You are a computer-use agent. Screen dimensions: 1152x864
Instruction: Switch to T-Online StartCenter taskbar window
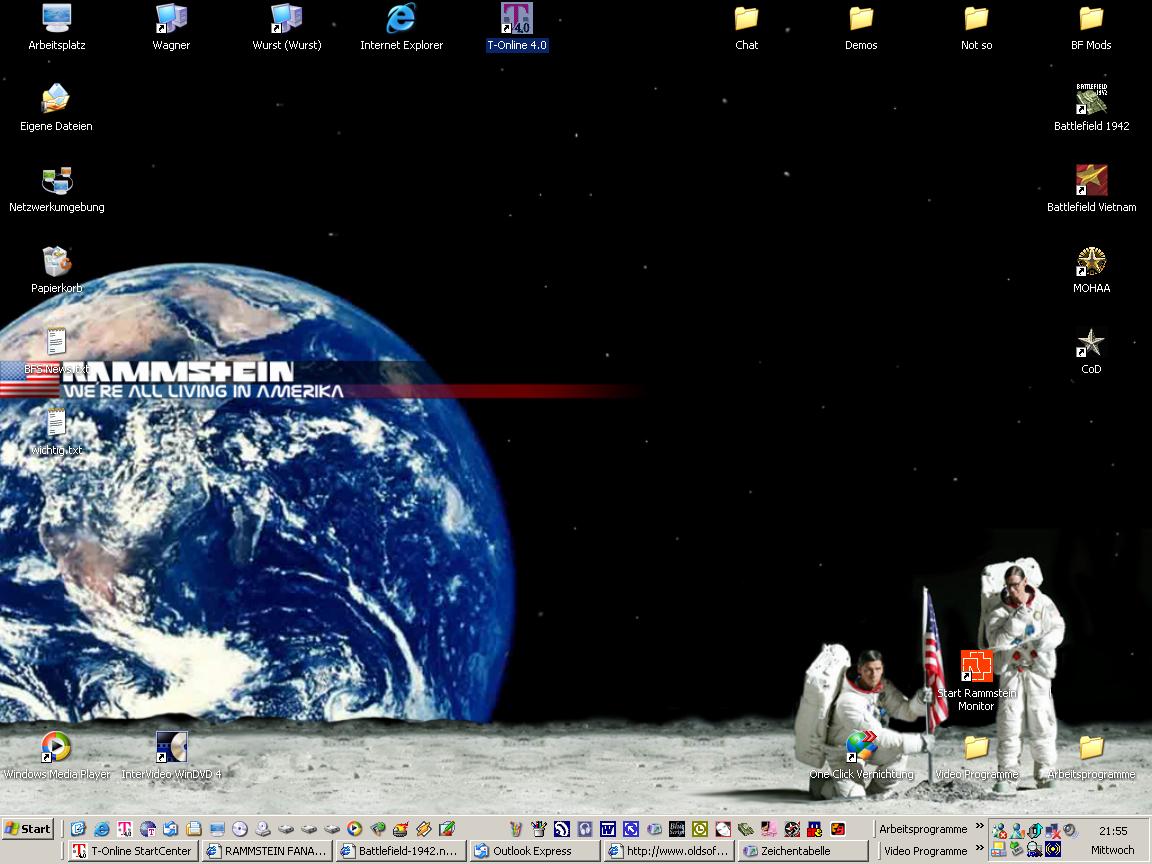[133, 851]
